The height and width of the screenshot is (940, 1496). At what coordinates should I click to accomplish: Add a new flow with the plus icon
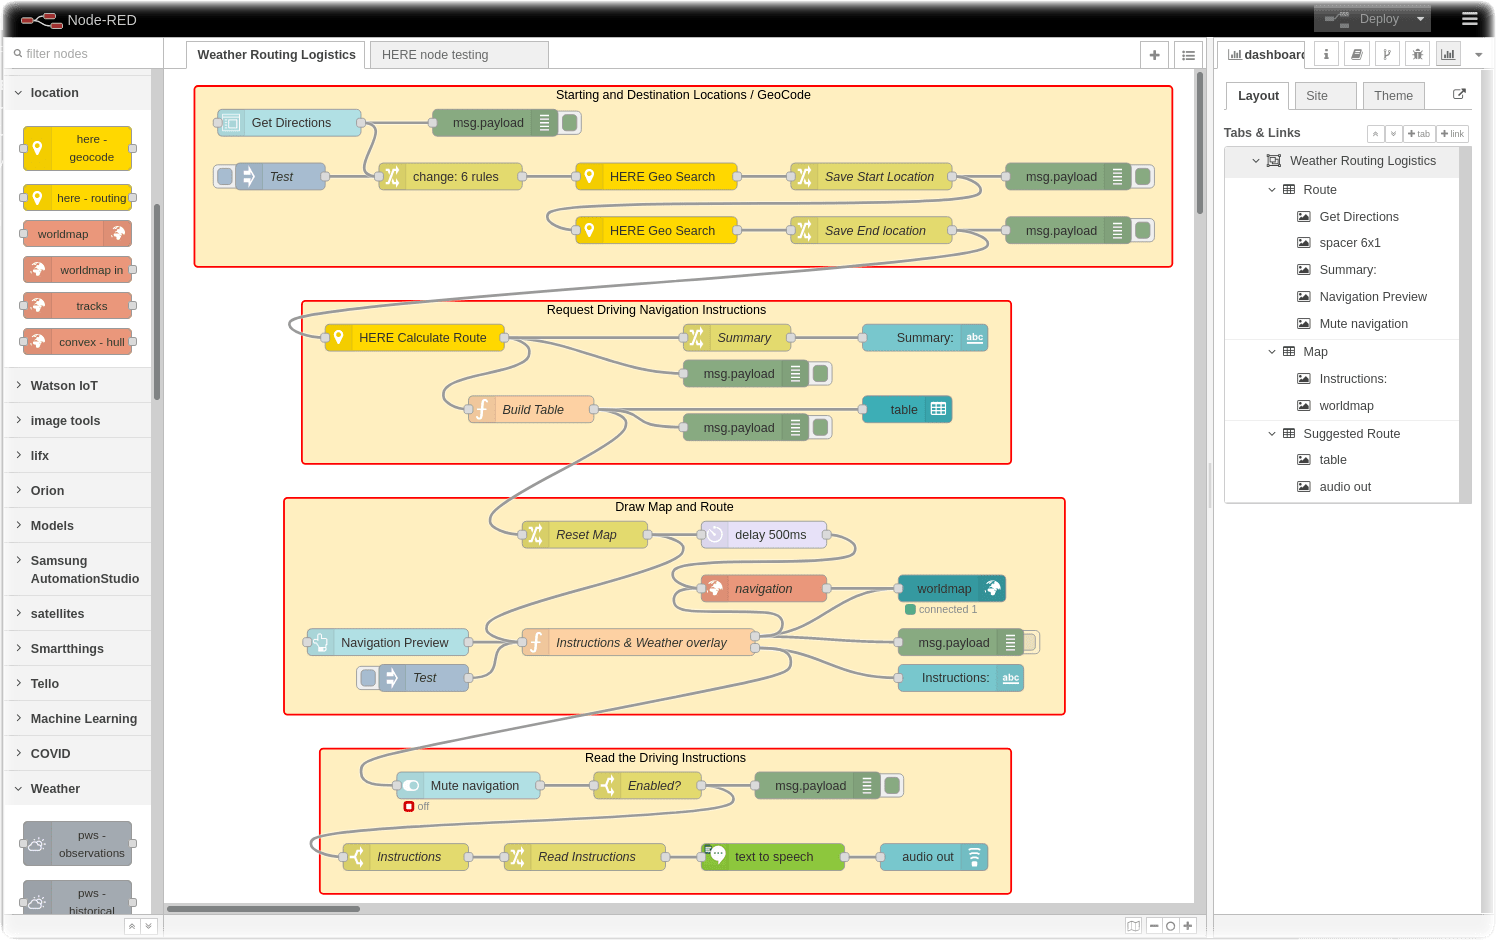(x=1154, y=54)
